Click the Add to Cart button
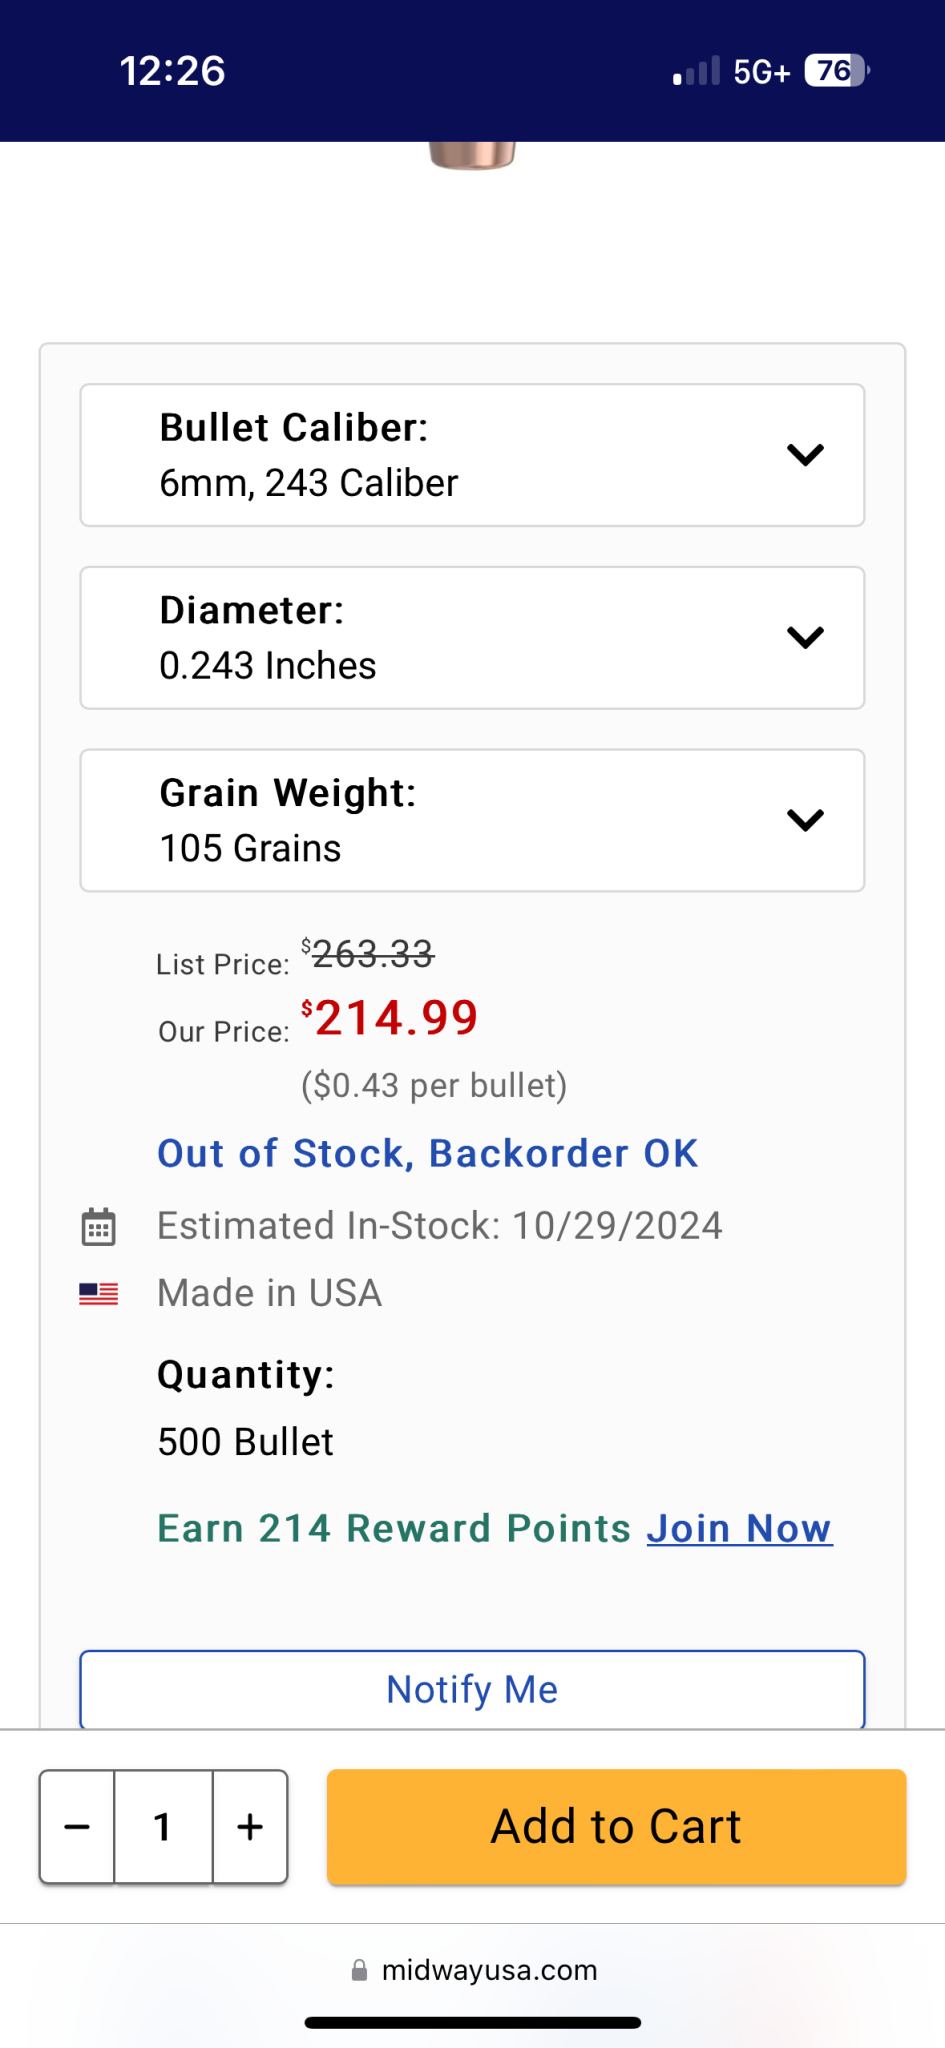The image size is (945, 2048). click(x=616, y=1827)
